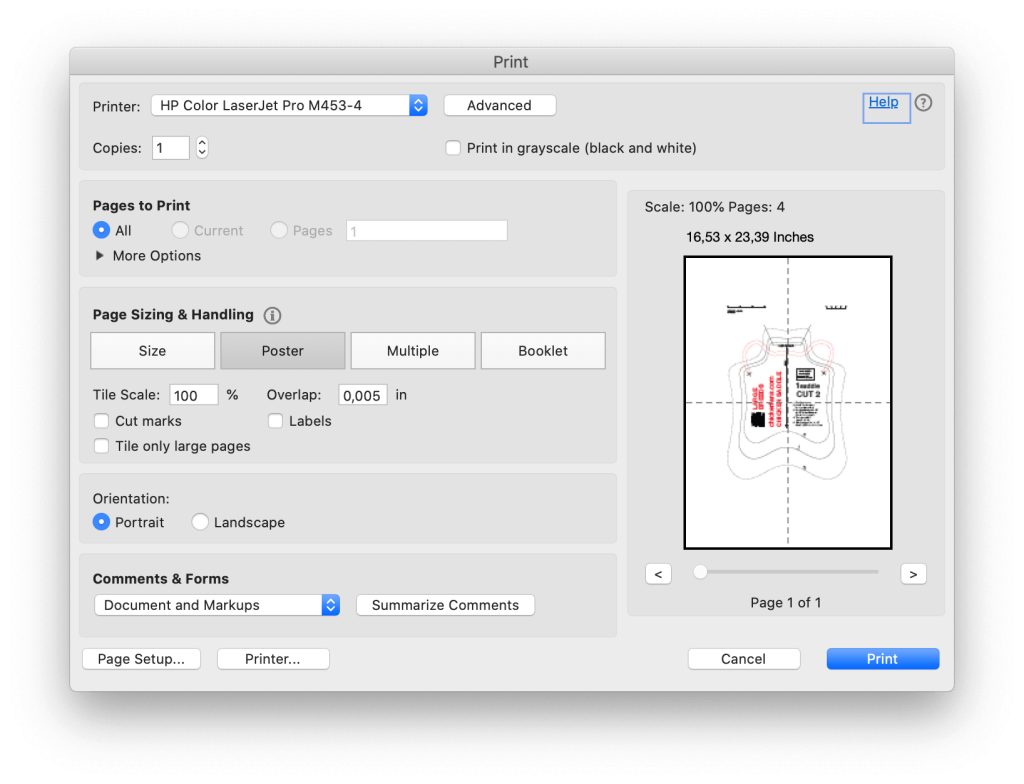Viewport: 1024px width, 784px height.
Task: Click the Advanced button
Action: [499, 105]
